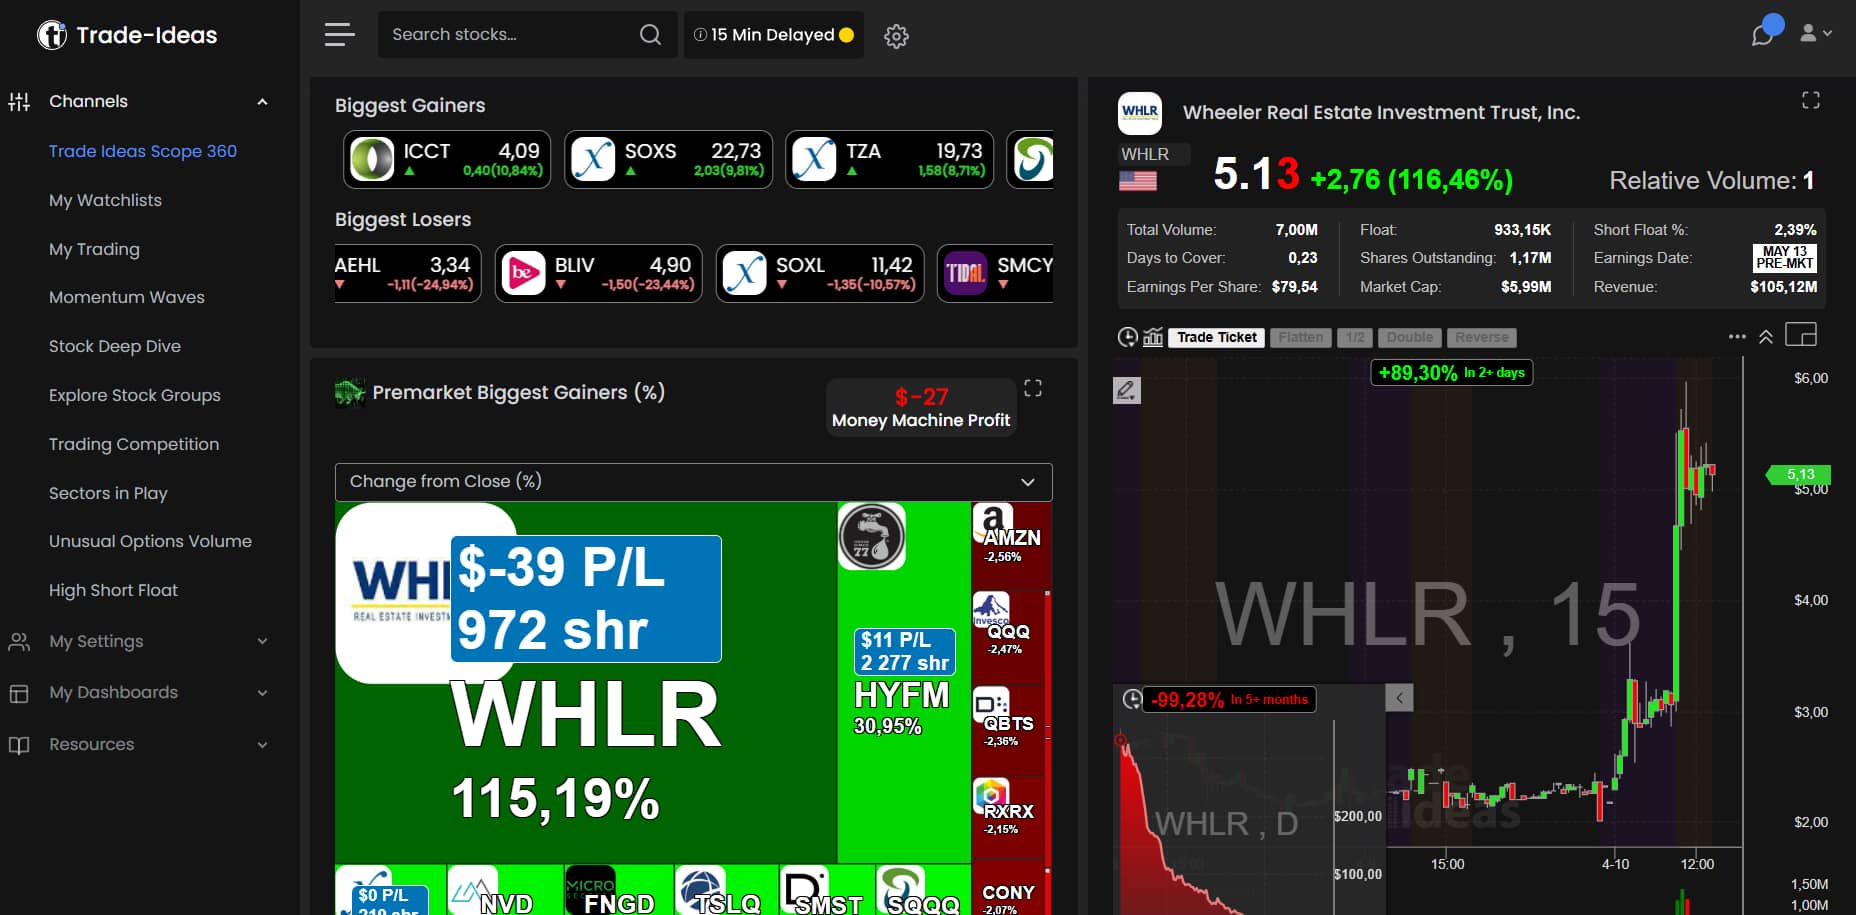Image resolution: width=1856 pixels, height=915 pixels.
Task: Click the Double position button
Action: 1410,338
